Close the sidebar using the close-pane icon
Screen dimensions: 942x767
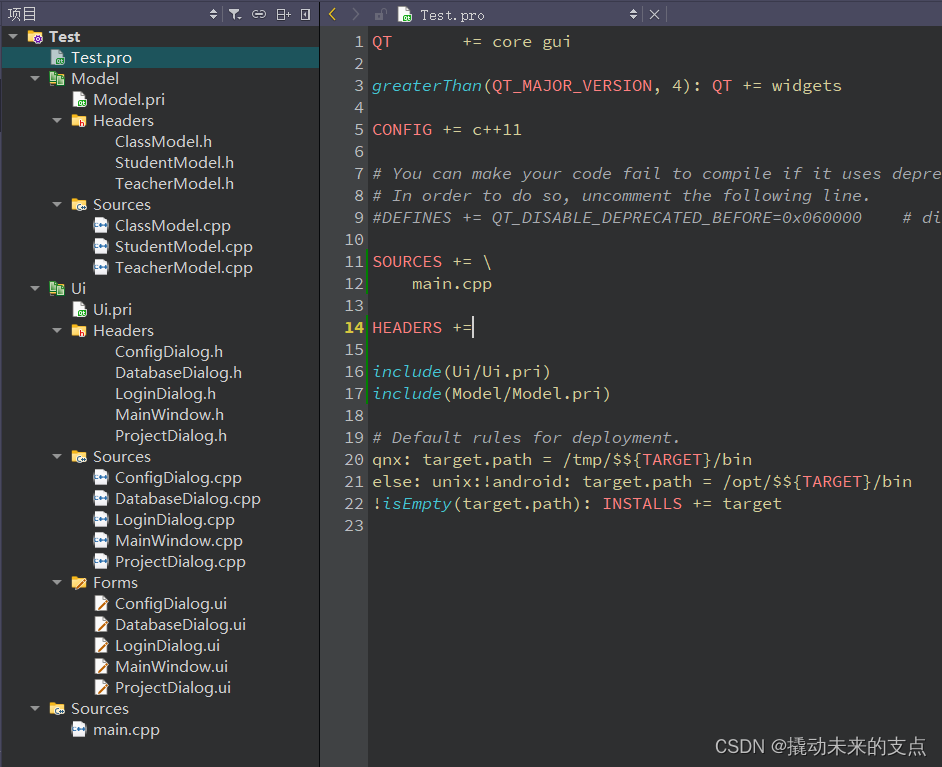305,14
